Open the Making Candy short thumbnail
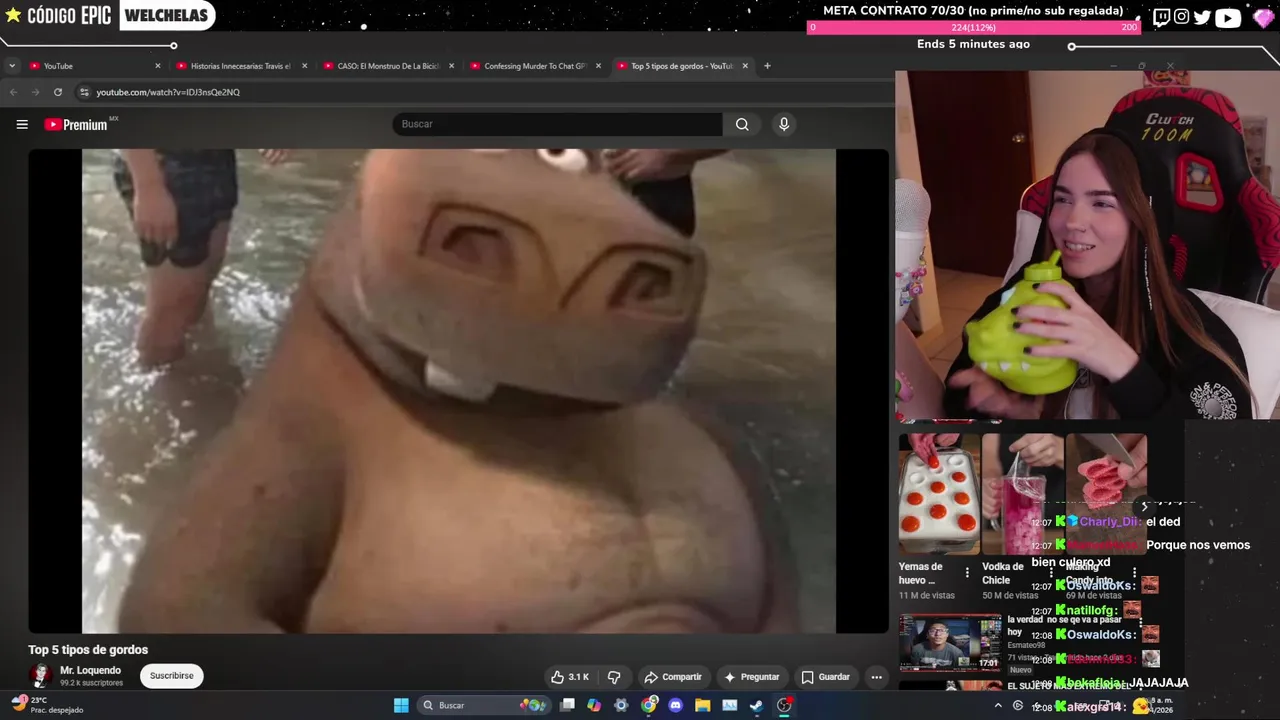 [x=1106, y=494]
